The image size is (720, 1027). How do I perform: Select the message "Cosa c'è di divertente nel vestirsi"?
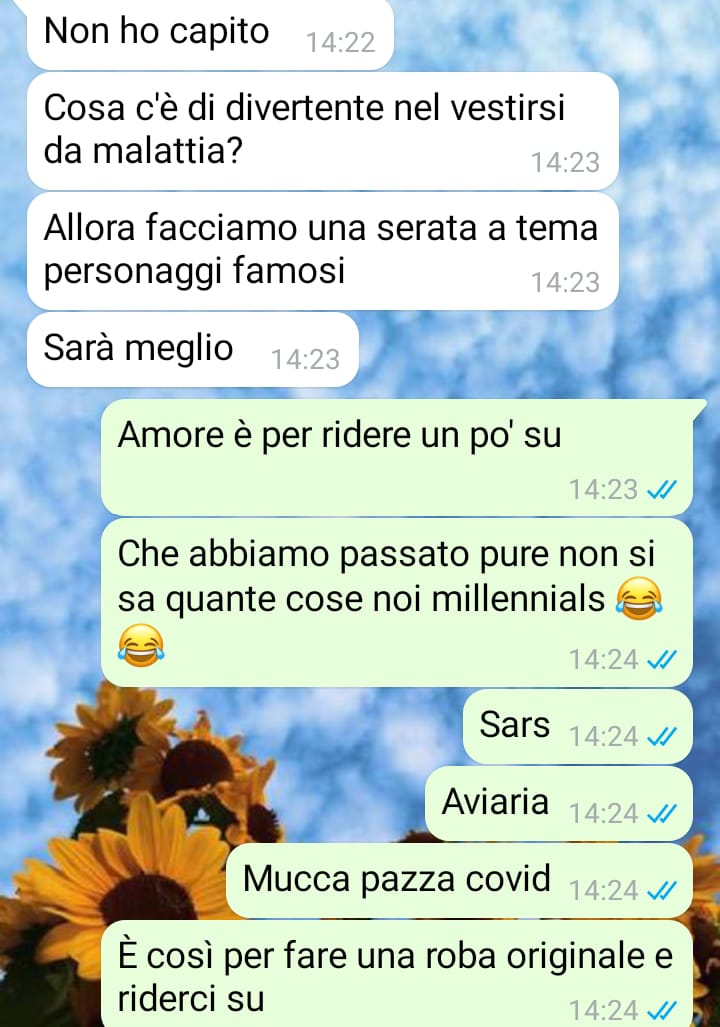point(322,131)
